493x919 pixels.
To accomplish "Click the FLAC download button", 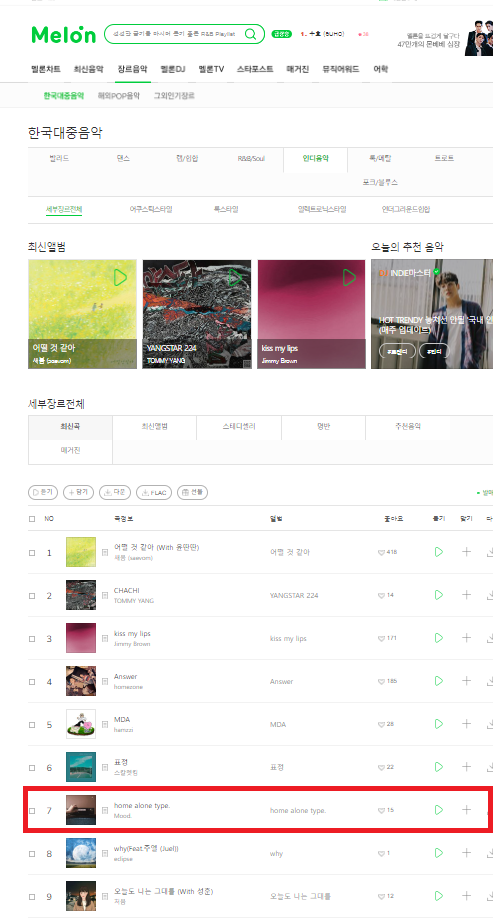I will pyautogui.click(x=154, y=492).
